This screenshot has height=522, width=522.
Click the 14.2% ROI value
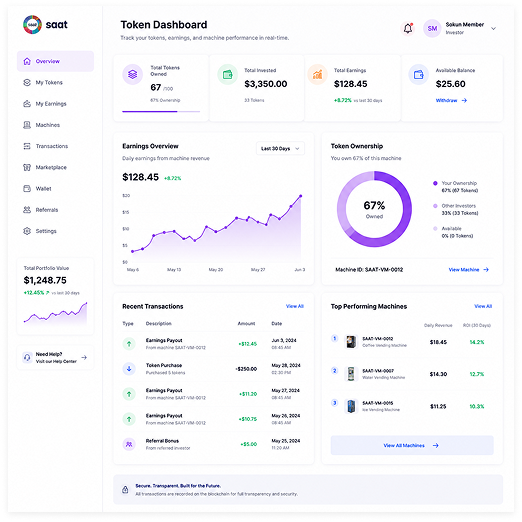click(477, 342)
